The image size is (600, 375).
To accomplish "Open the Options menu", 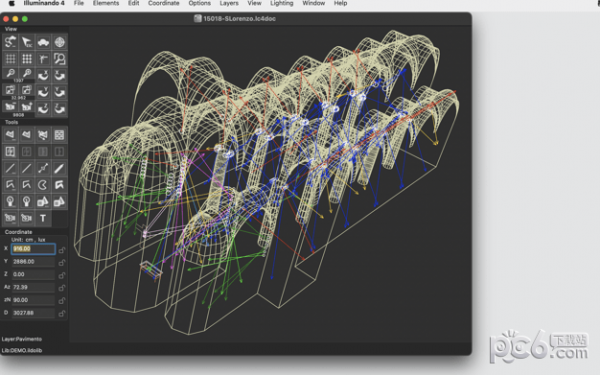I will 199,3.
